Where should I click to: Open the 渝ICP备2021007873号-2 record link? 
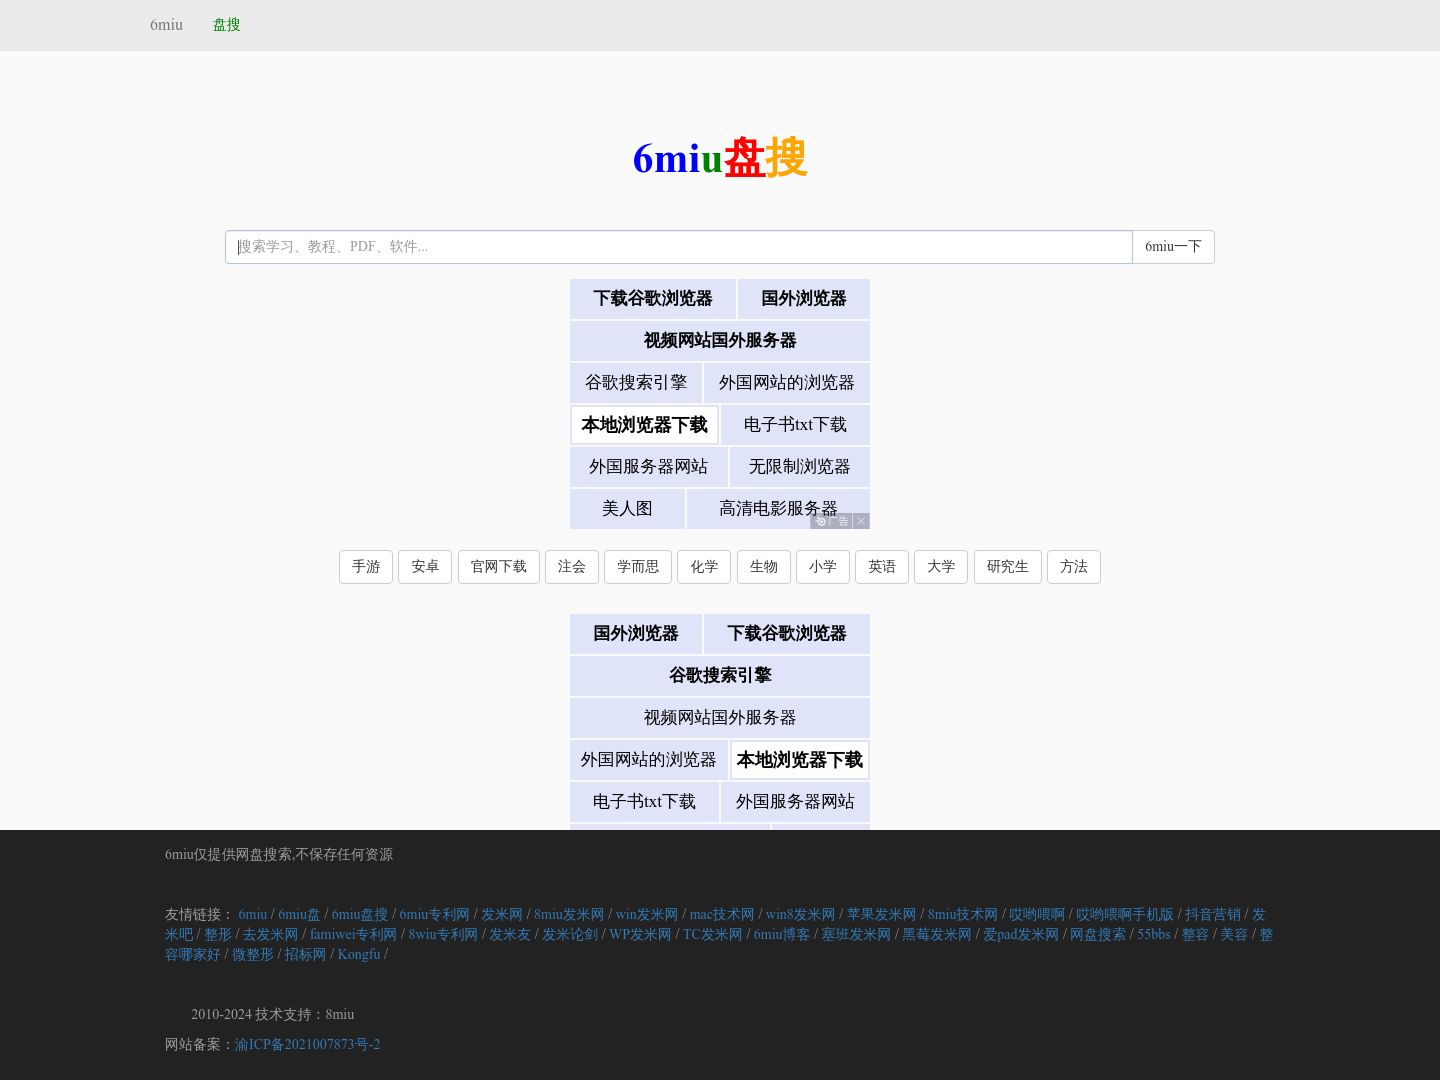(x=307, y=1045)
